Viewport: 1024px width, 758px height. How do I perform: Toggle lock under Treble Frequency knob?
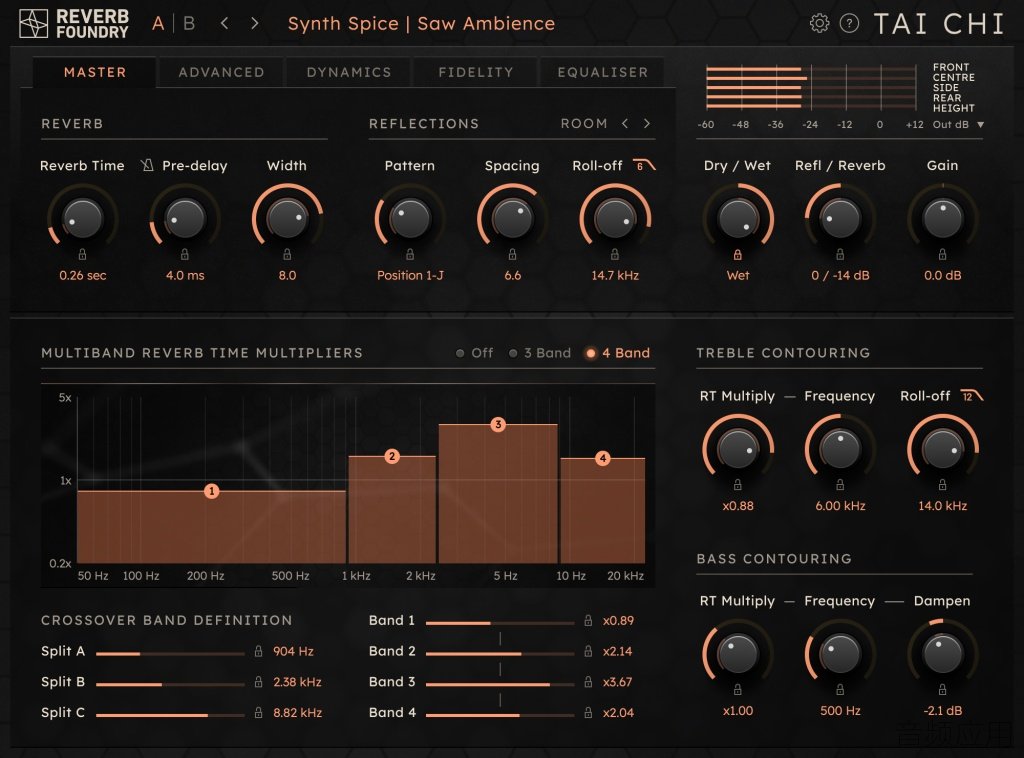pyautogui.click(x=840, y=484)
